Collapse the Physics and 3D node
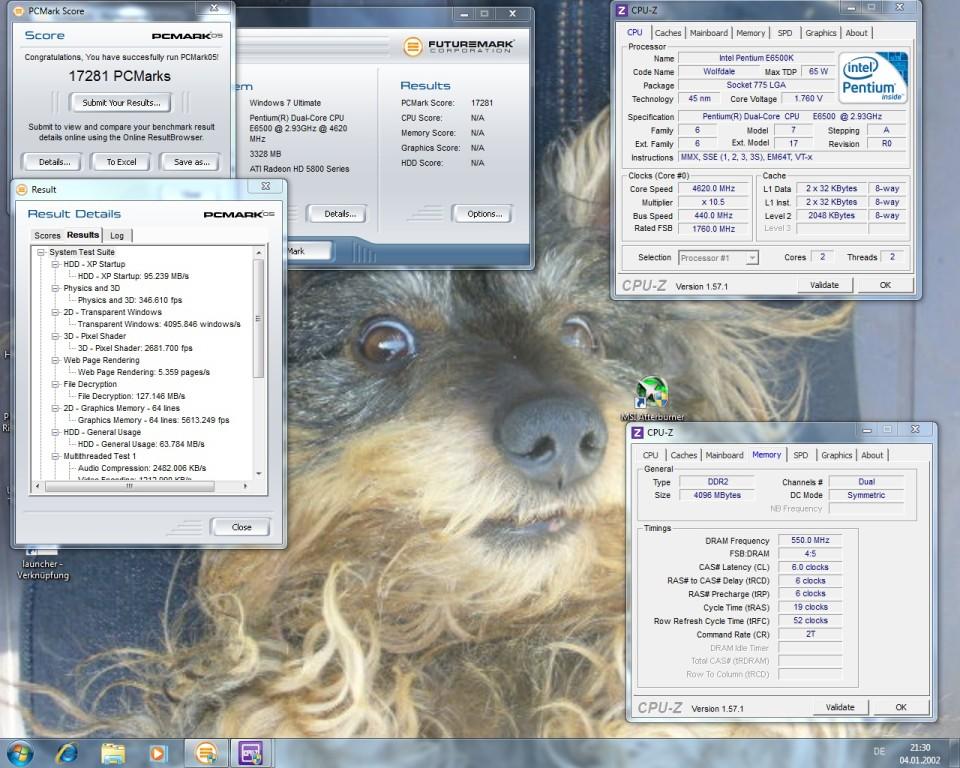 click(x=55, y=288)
